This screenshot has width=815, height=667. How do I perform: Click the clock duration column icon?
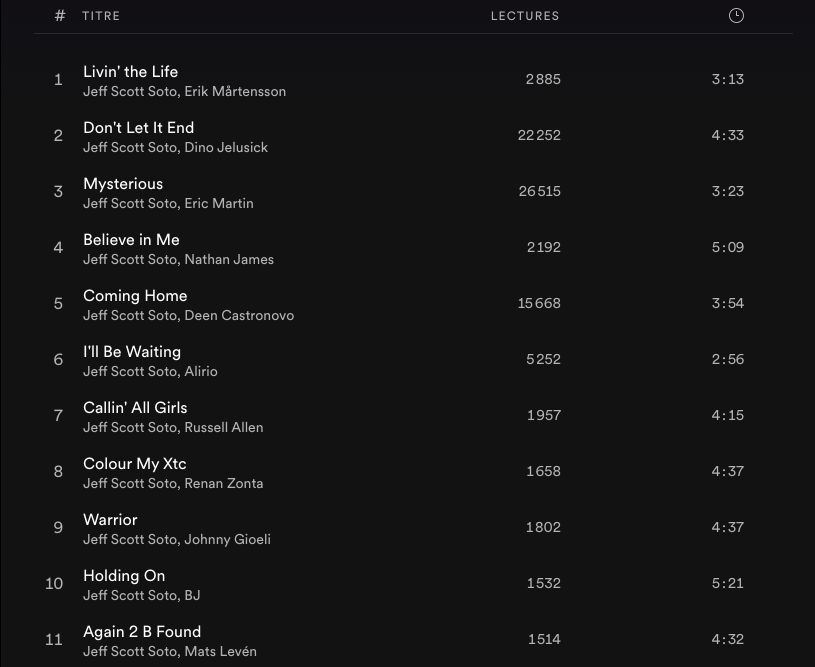pos(736,16)
